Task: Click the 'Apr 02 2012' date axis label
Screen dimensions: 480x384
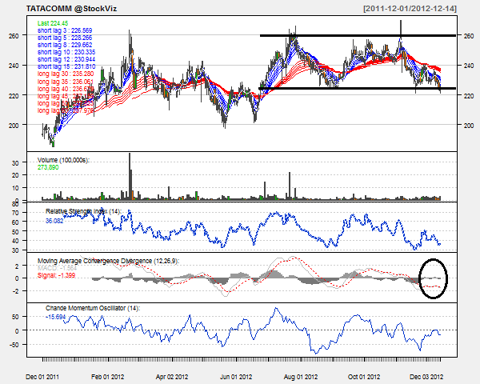Action: click(172, 377)
